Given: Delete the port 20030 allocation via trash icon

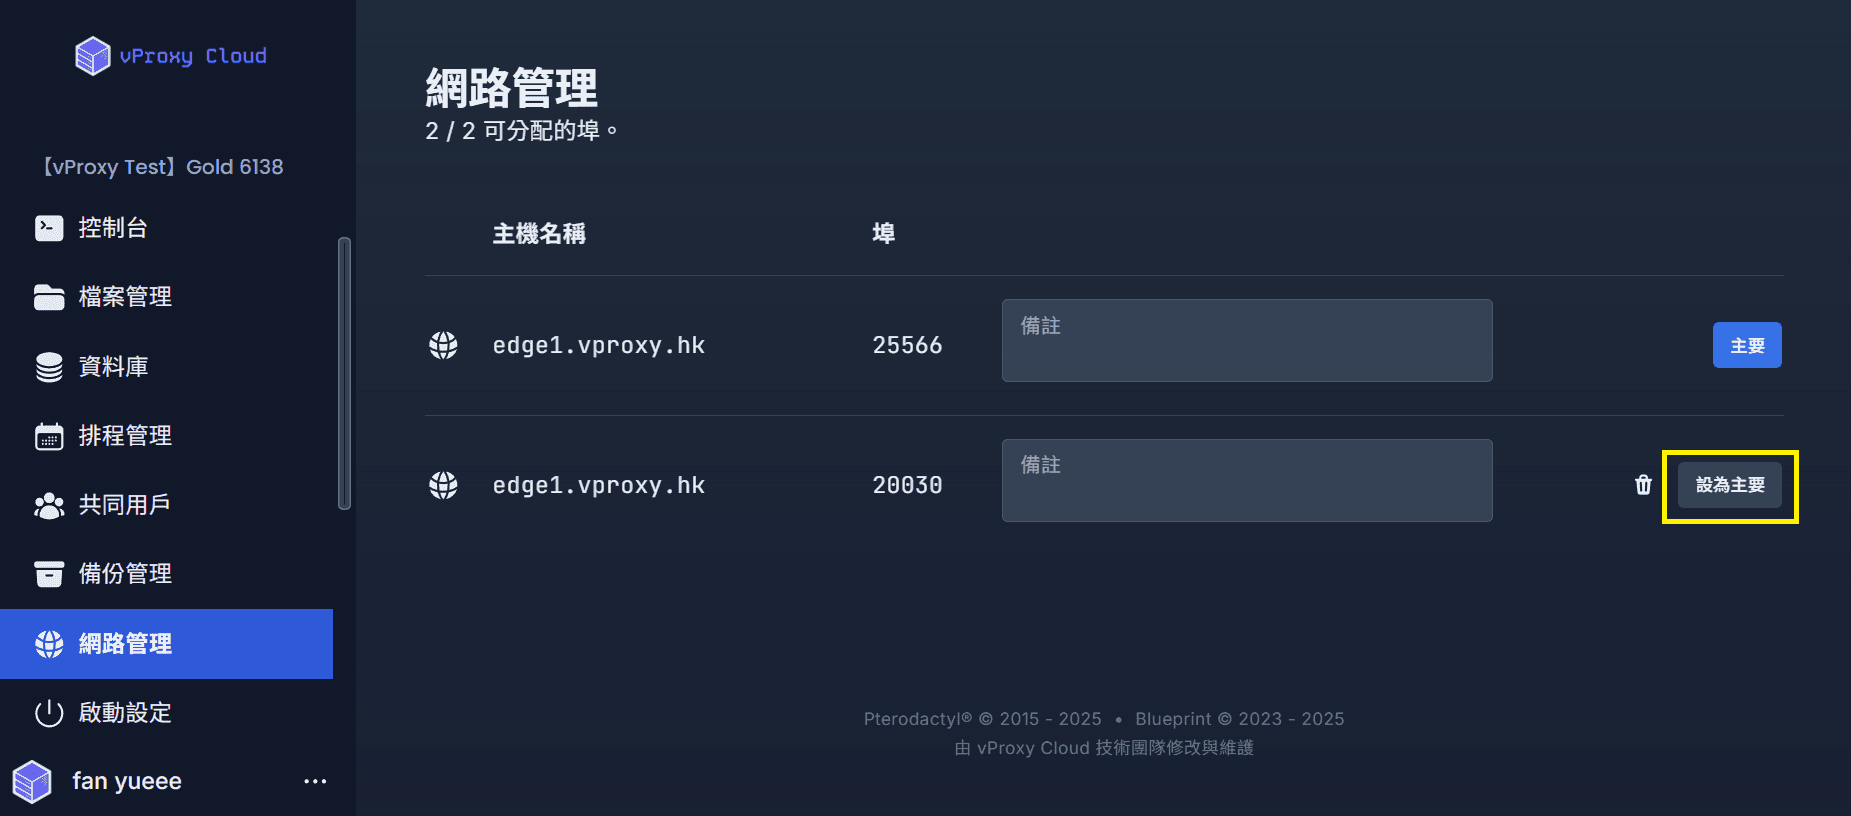Looking at the screenshot, I should click(x=1643, y=485).
